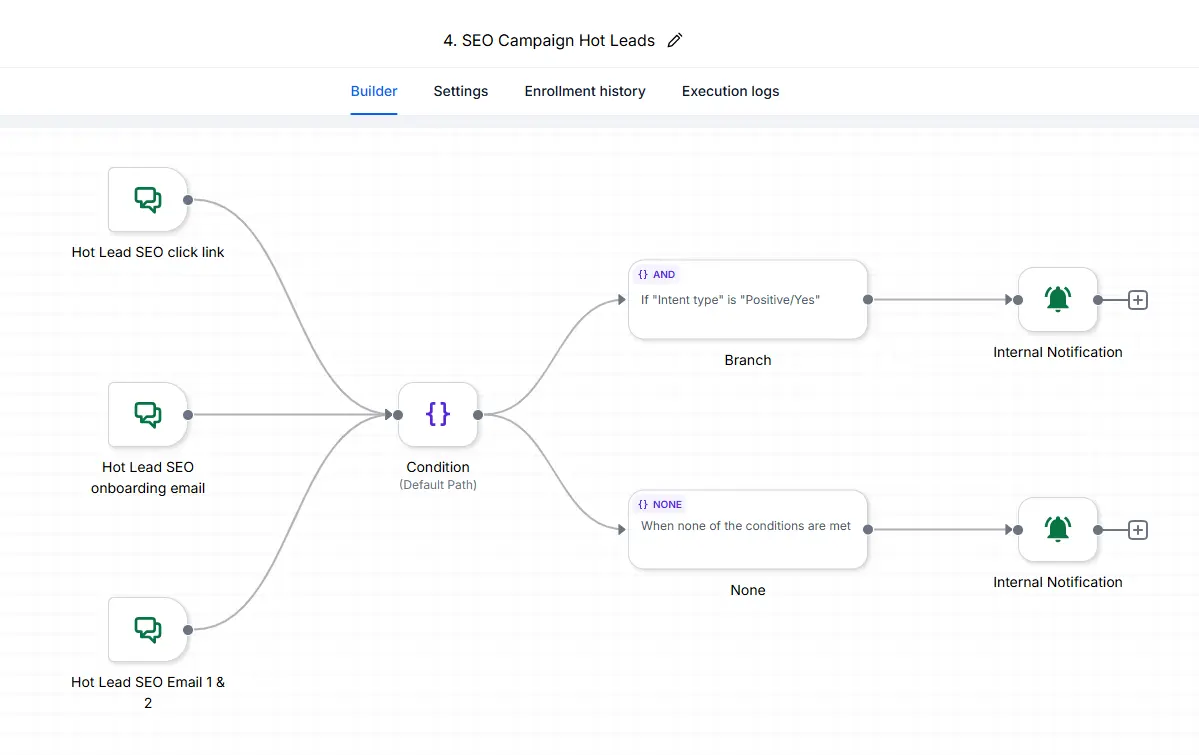The image size is (1199, 755).
Task: Click output connector of Hot Lead SEO Email 1 & 2
Action: pos(188,630)
